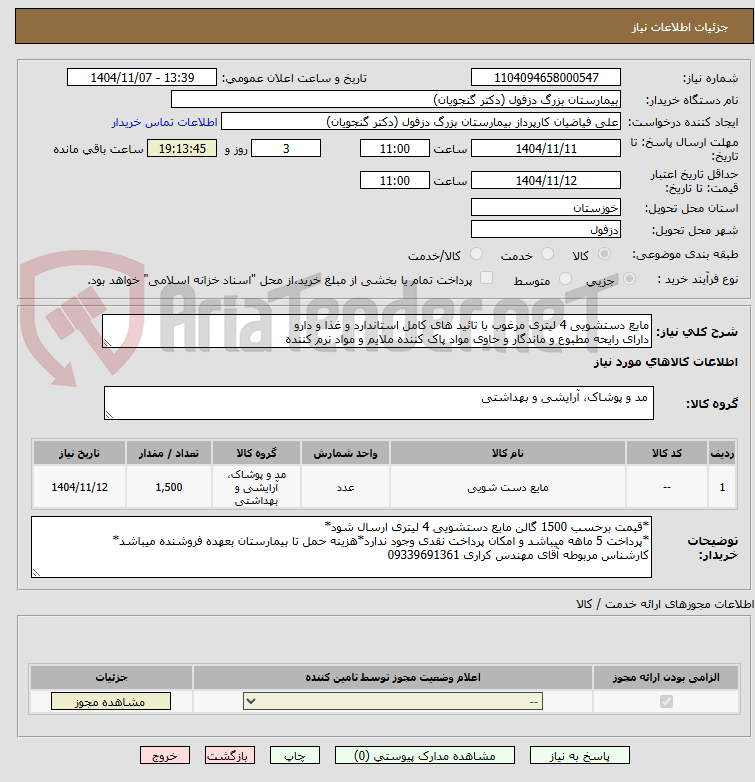Viewport: 755px width, 782px height.
Task: Click the چاپ print button
Action: [295, 756]
